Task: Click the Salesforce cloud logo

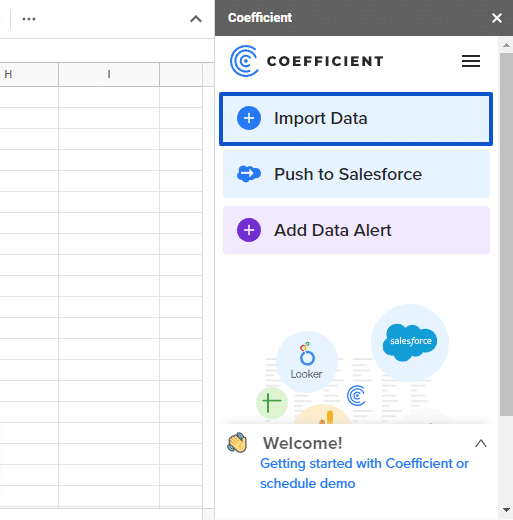Action: click(x=410, y=342)
